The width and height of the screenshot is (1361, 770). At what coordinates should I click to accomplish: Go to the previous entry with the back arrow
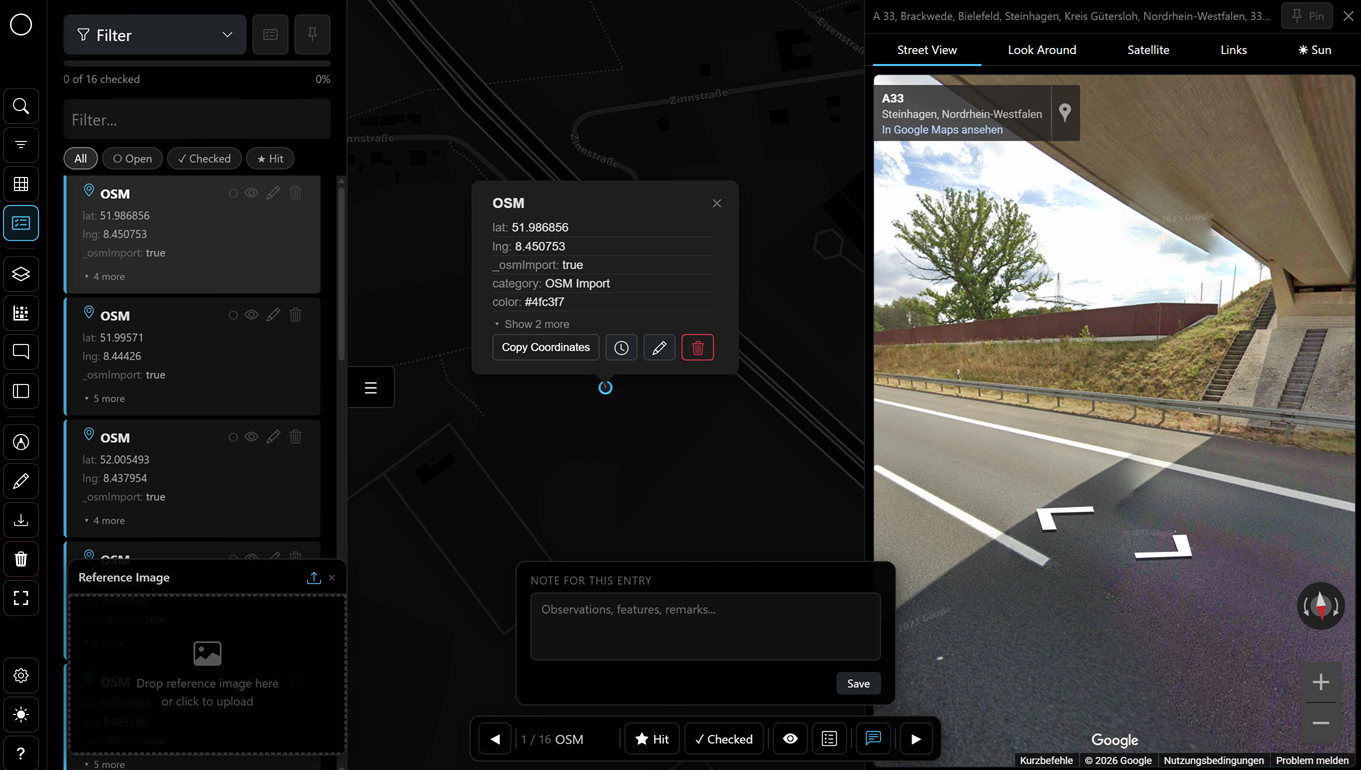click(x=495, y=739)
